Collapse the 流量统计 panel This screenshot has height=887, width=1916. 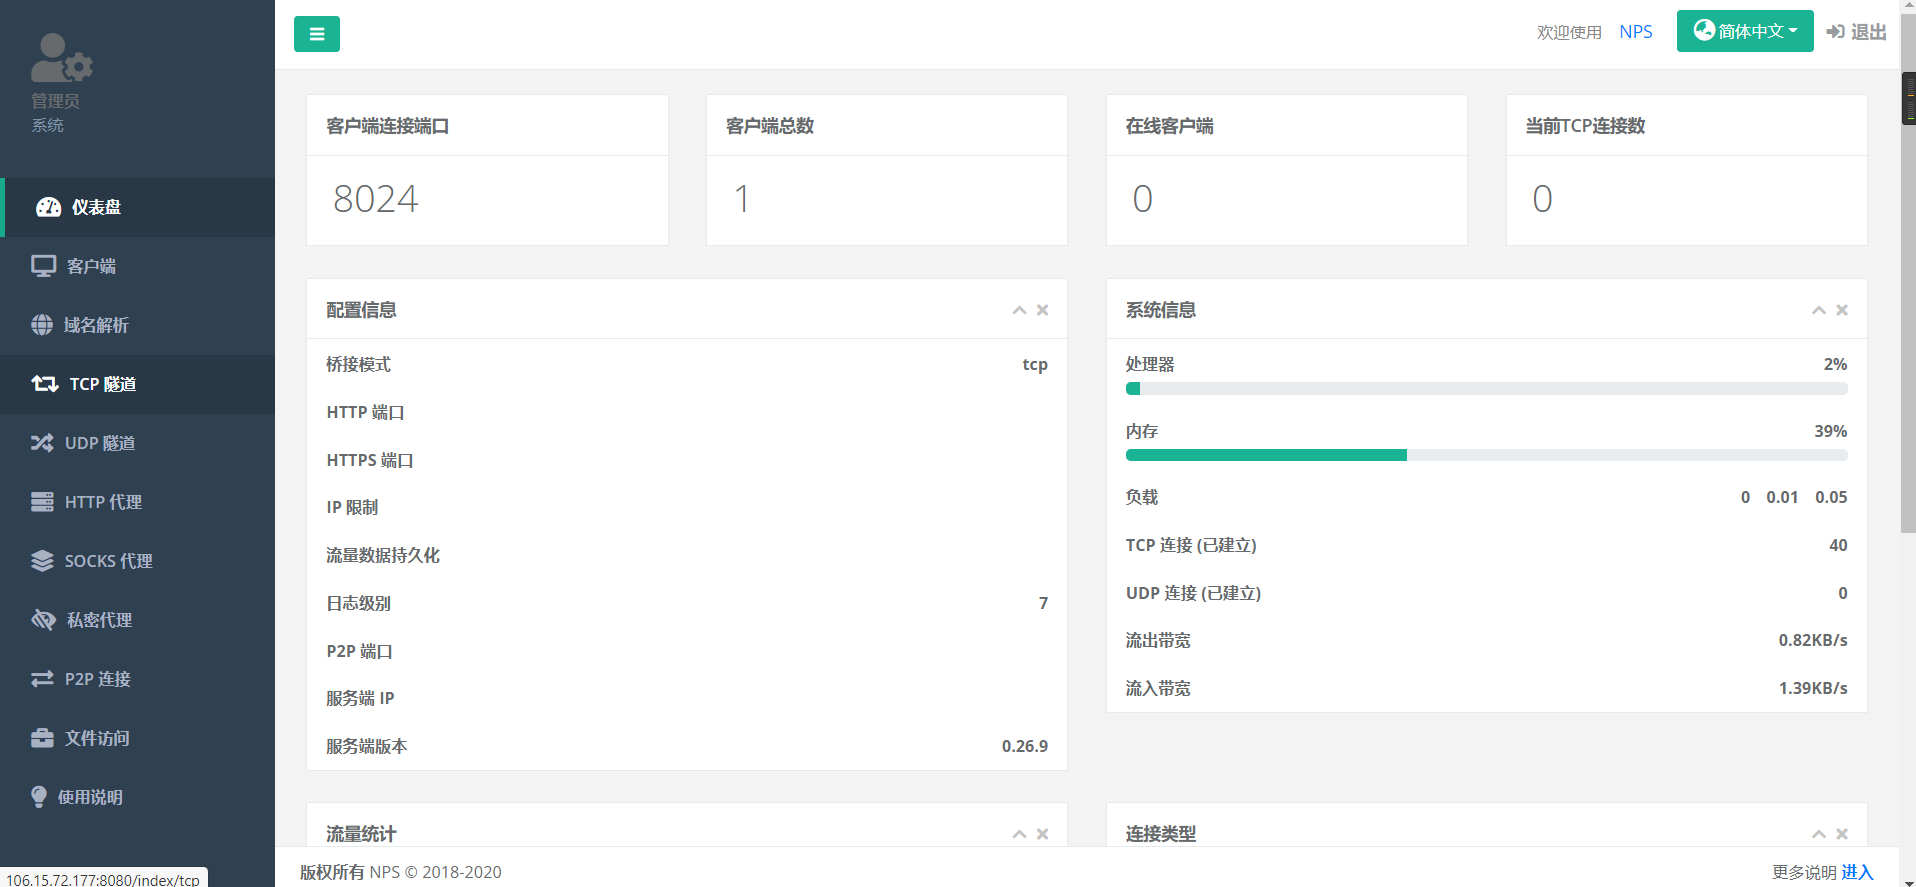point(1019,834)
